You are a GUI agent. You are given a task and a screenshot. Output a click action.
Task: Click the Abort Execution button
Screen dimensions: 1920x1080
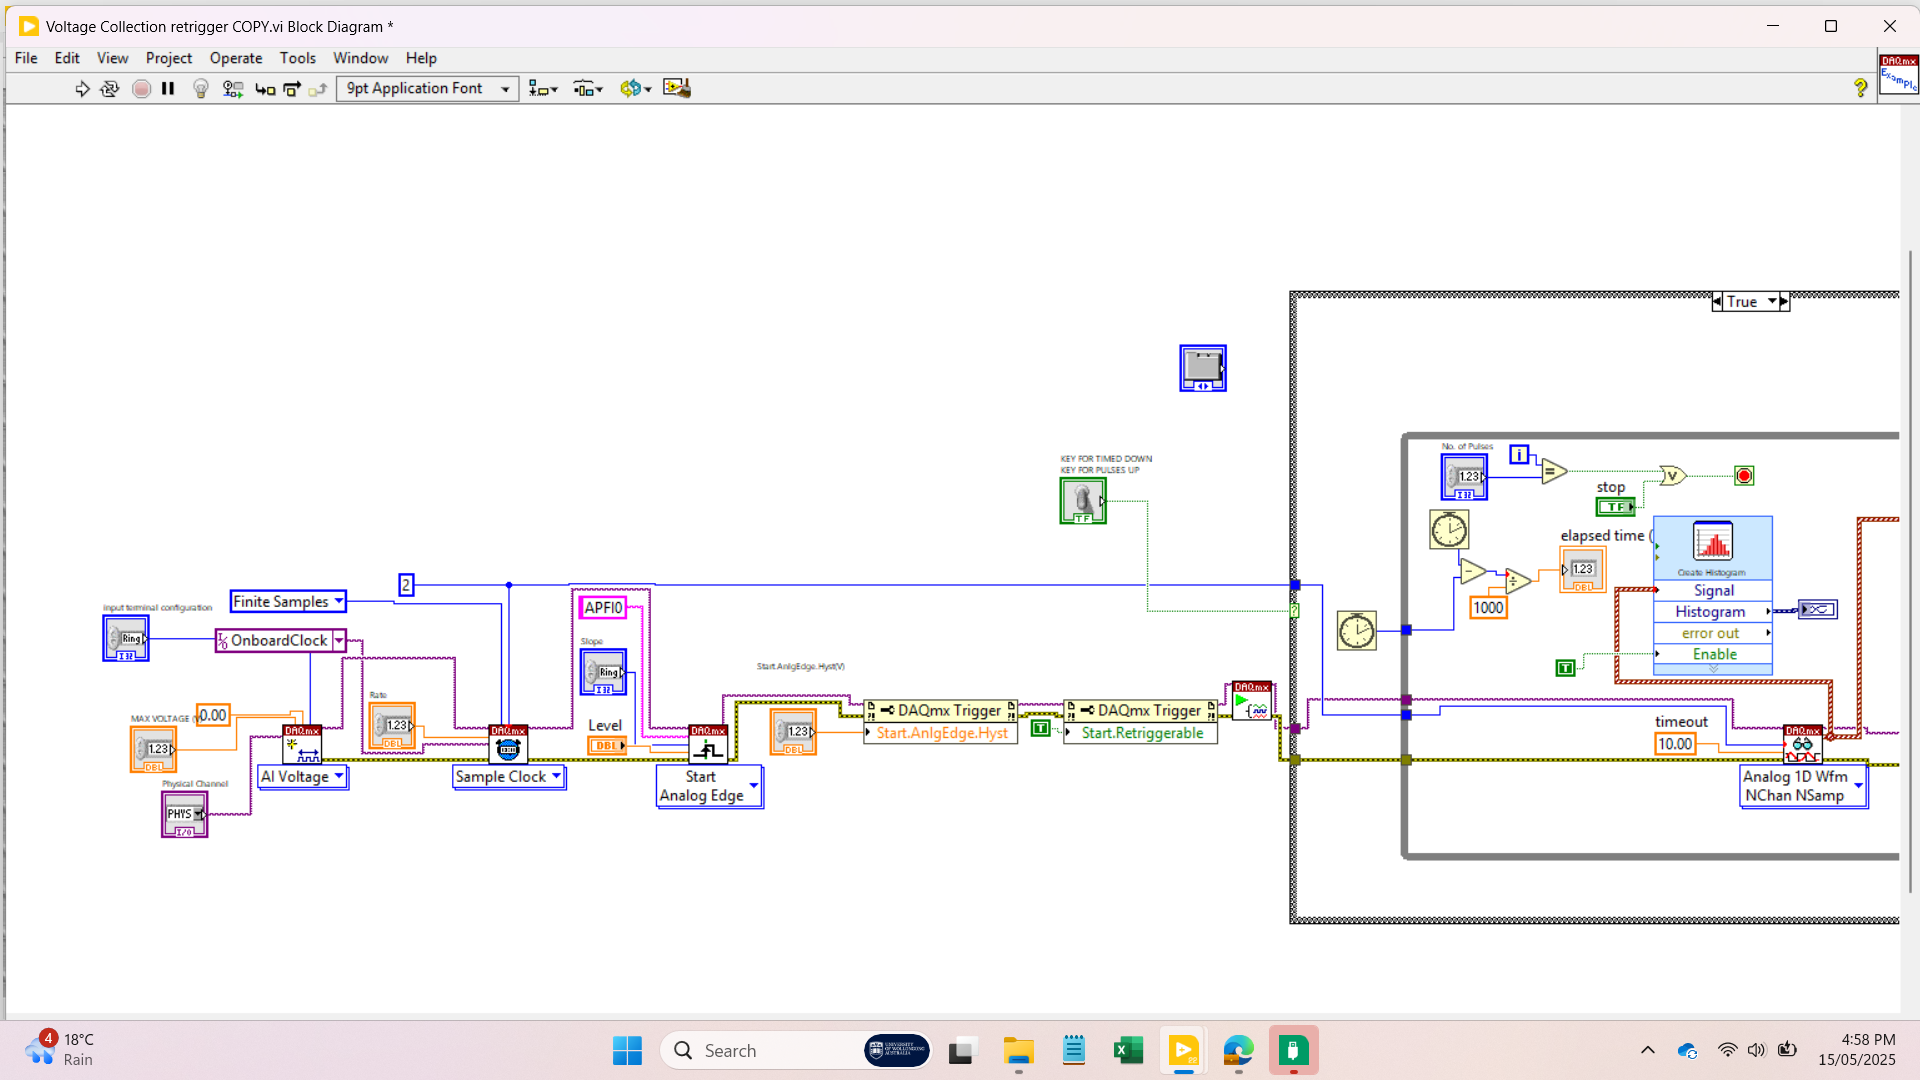coord(141,89)
